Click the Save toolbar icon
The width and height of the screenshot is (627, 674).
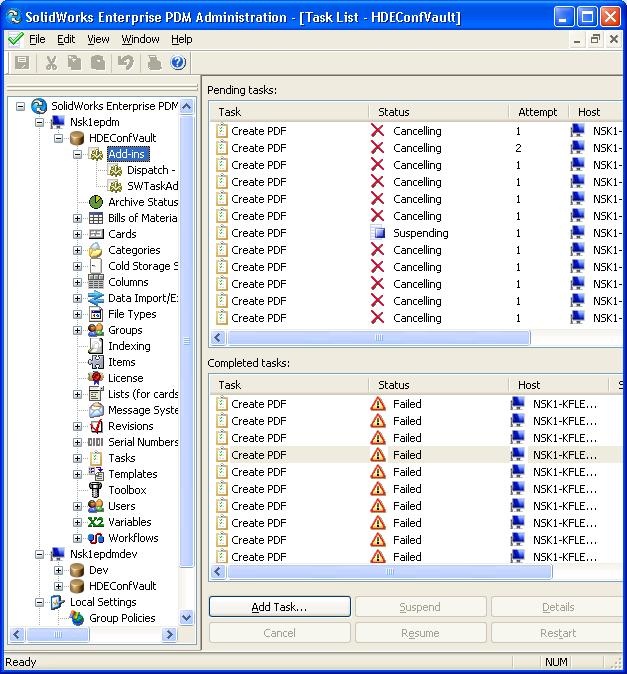22,63
